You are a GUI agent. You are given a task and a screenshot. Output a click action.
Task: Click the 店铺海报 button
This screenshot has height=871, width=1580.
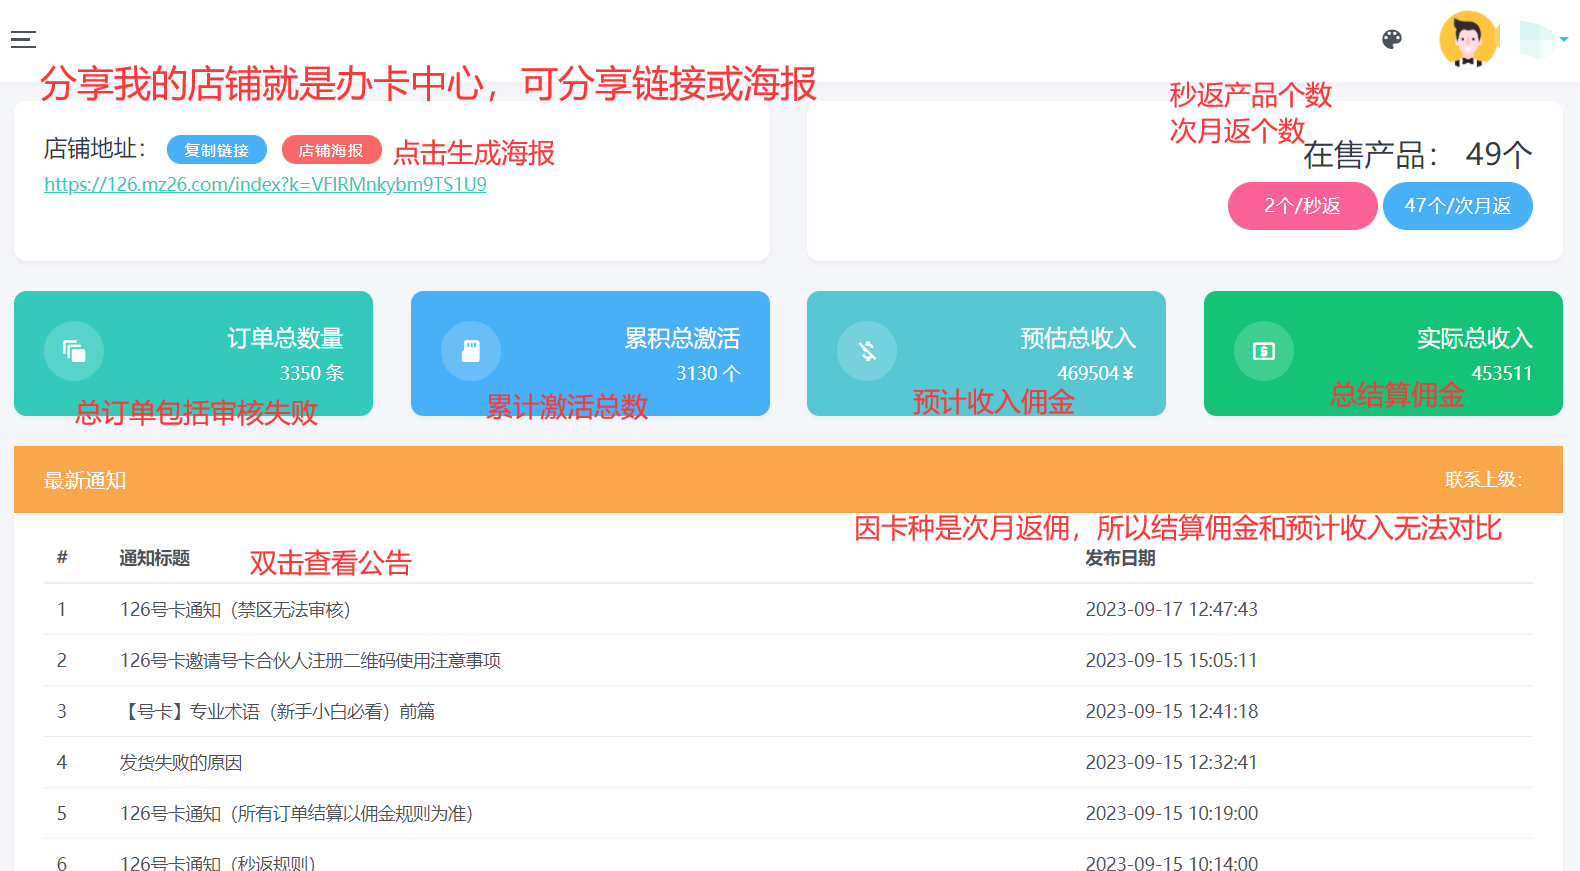(331, 150)
